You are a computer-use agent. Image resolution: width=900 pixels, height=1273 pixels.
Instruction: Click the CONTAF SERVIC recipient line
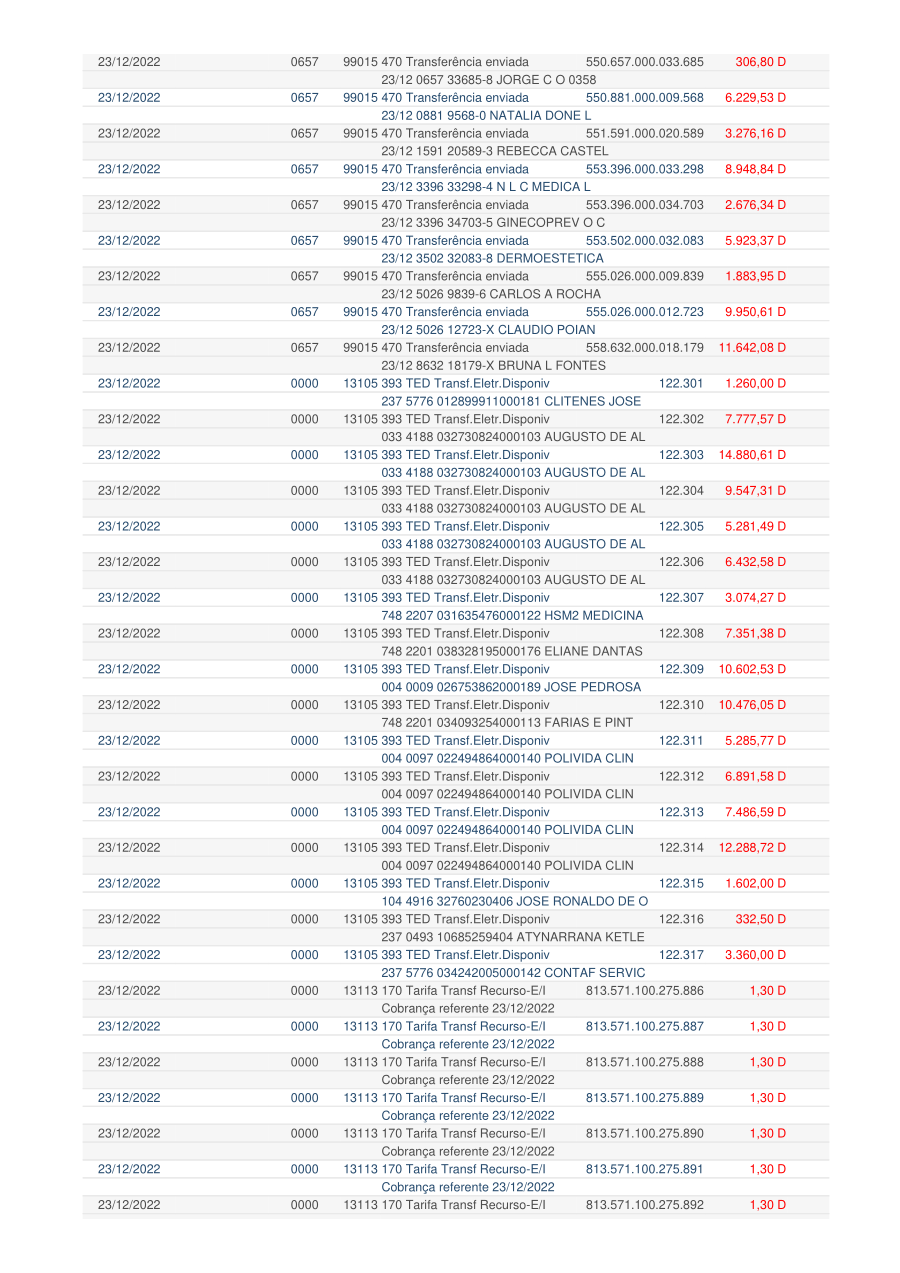coord(513,973)
